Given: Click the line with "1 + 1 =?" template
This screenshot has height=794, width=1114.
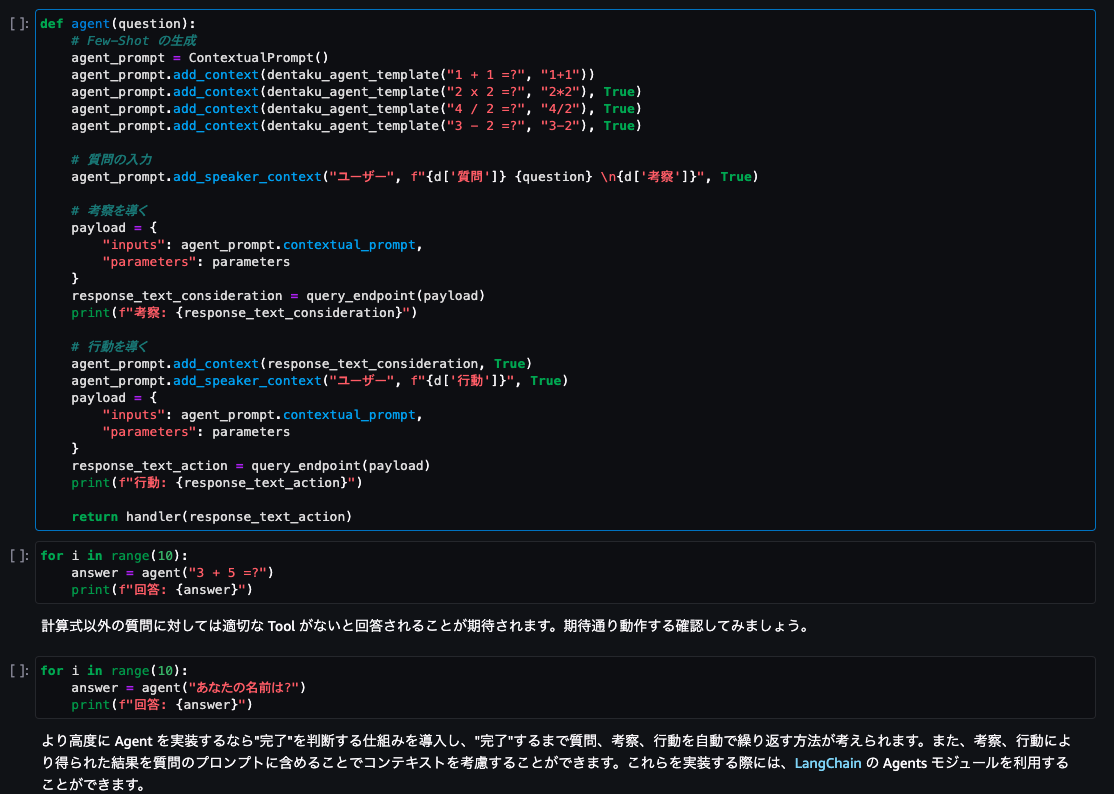Looking at the screenshot, I should tap(332, 75).
